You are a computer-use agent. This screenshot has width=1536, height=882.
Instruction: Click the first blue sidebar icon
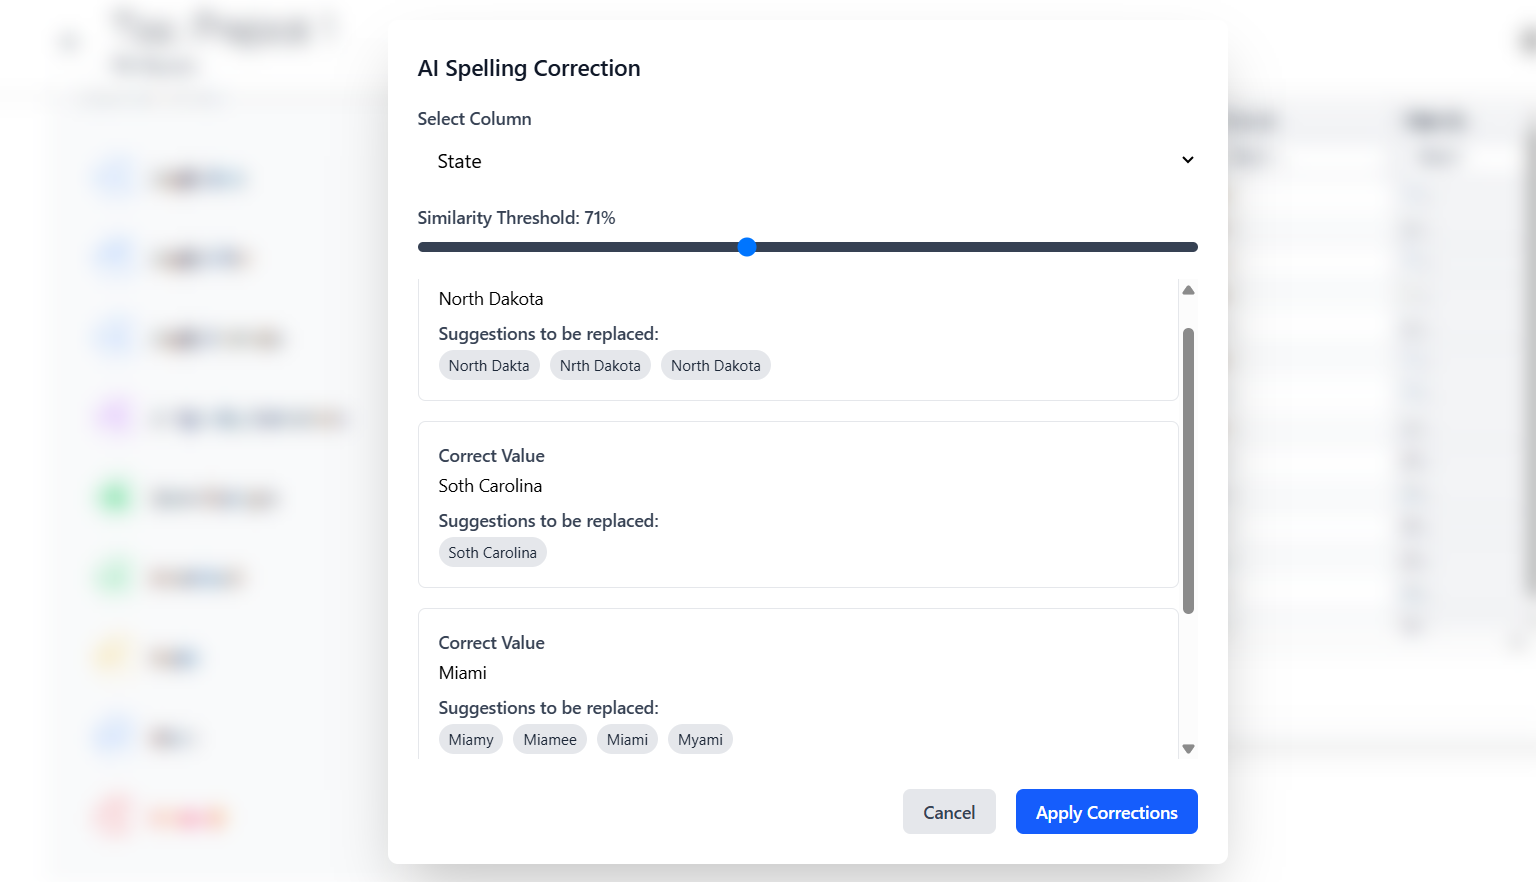click(x=113, y=178)
